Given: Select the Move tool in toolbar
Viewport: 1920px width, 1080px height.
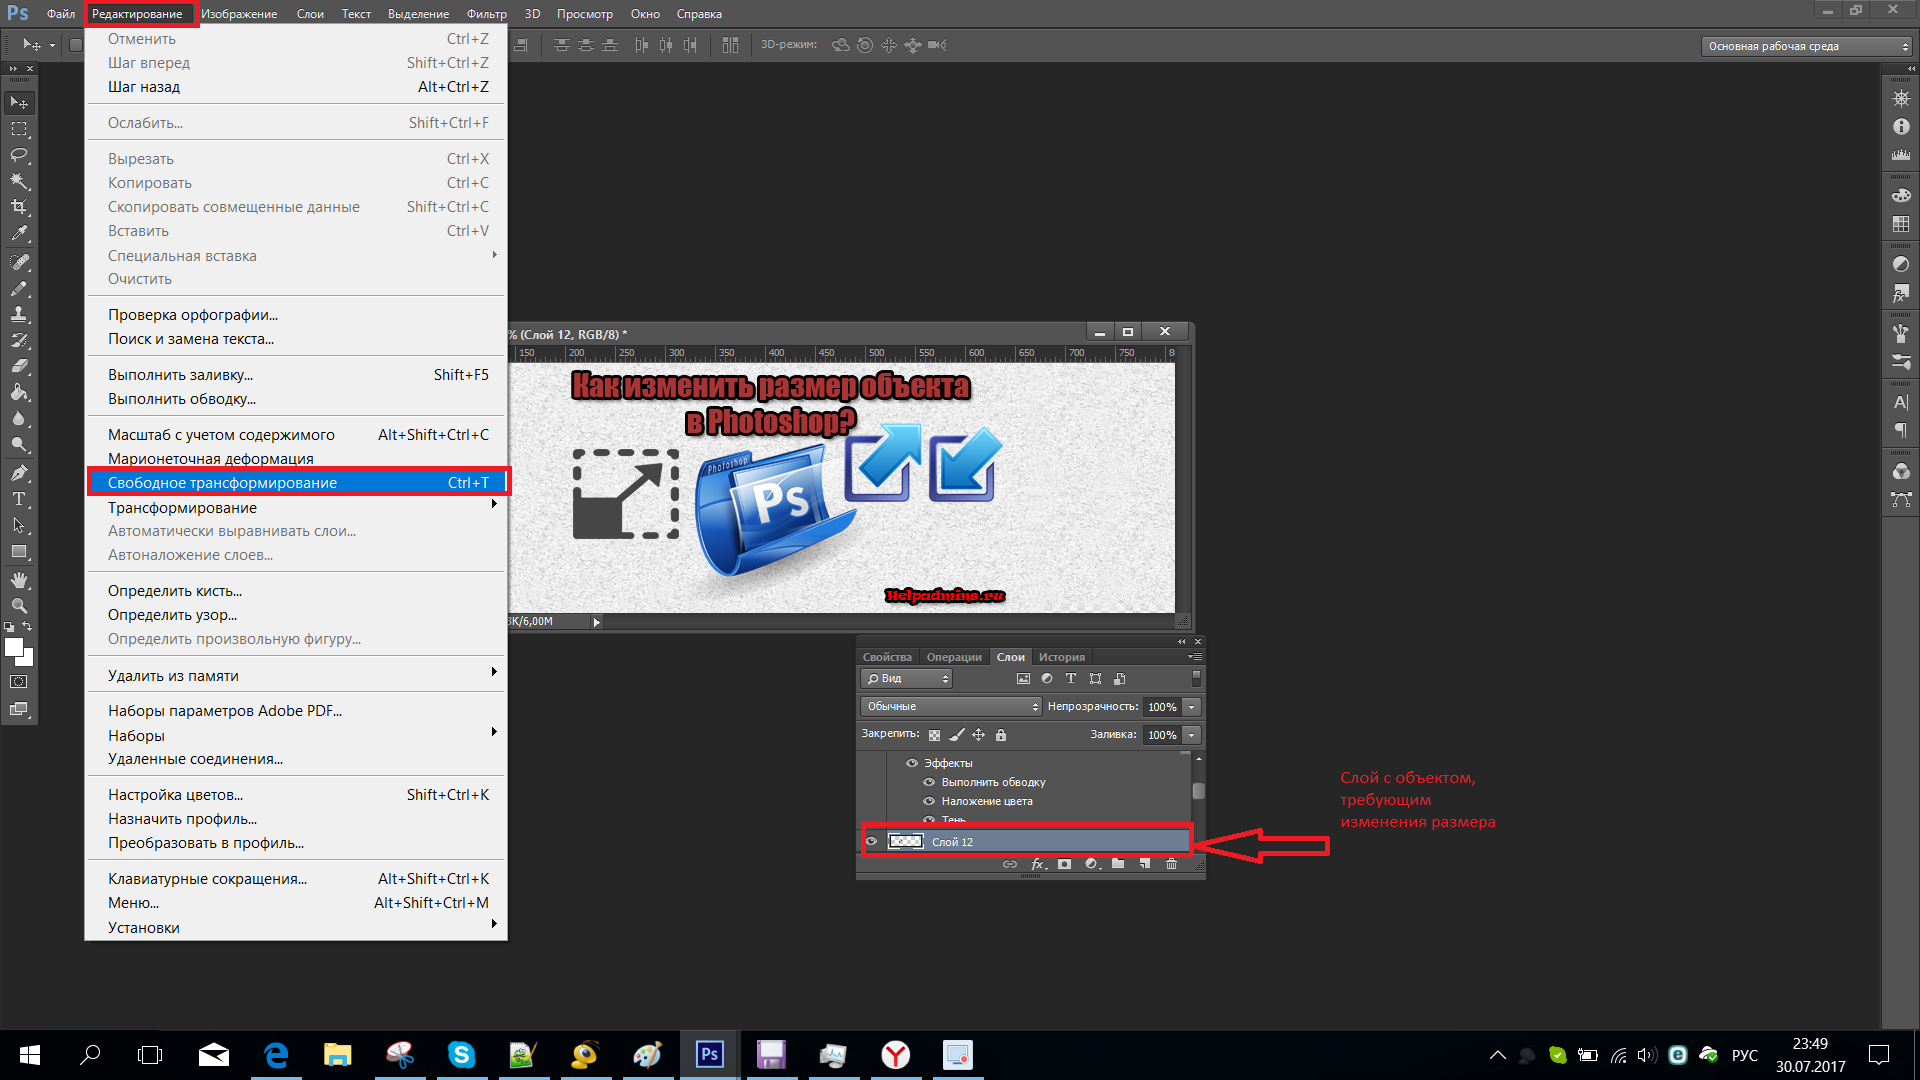Looking at the screenshot, I should (x=18, y=103).
